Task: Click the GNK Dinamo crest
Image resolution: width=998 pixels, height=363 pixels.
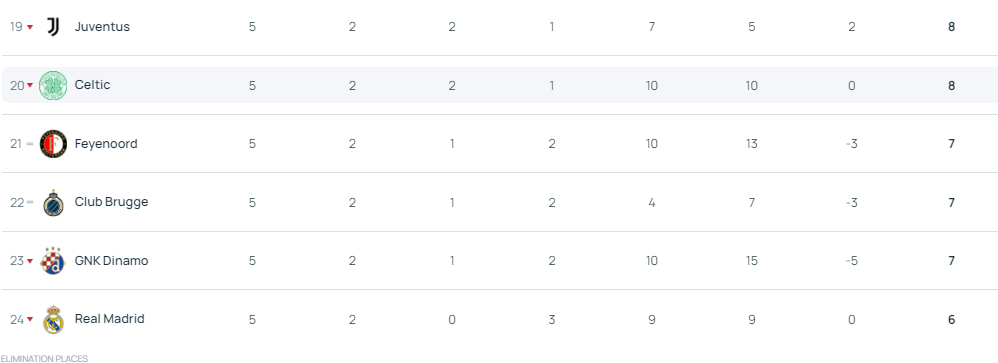Action: (53, 260)
